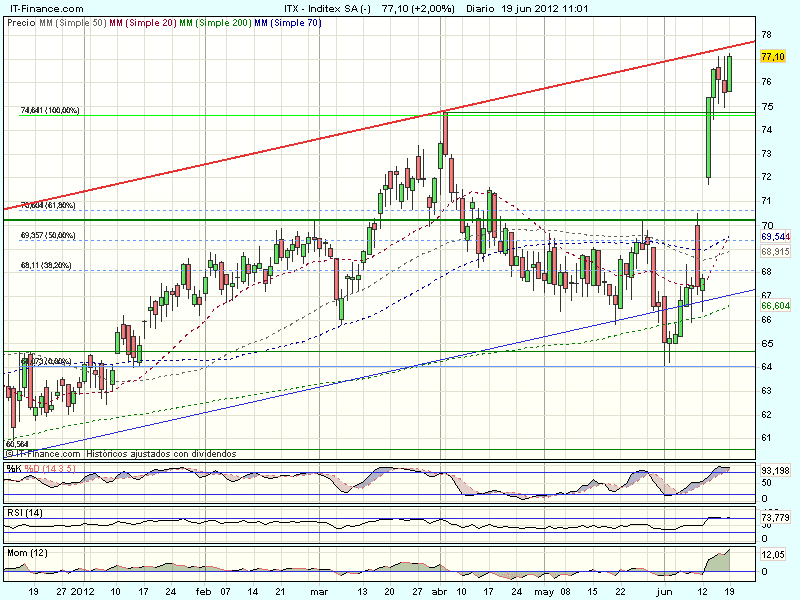Click the 'jun' date axis label

coord(664,592)
